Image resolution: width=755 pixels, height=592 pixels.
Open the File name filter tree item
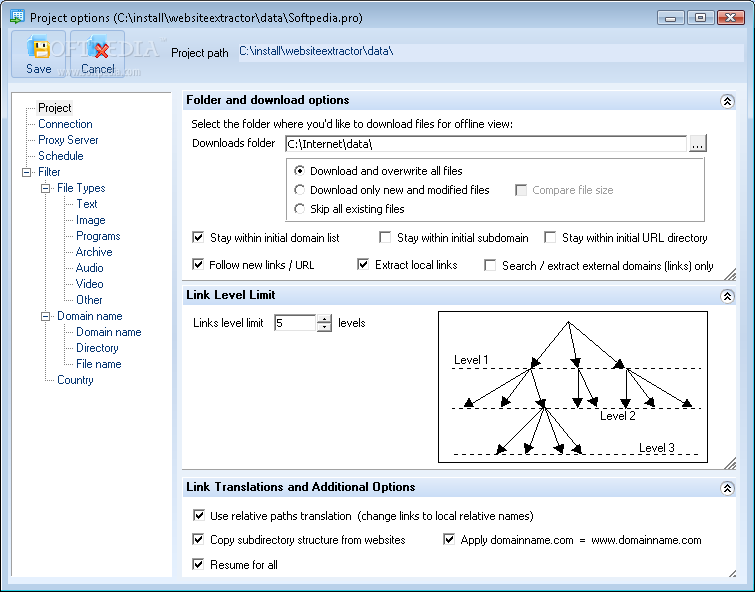pyautogui.click(x=99, y=364)
